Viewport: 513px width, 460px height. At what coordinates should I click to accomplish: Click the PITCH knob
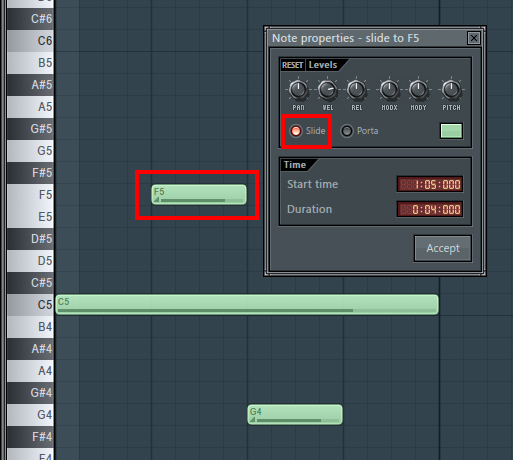451,90
